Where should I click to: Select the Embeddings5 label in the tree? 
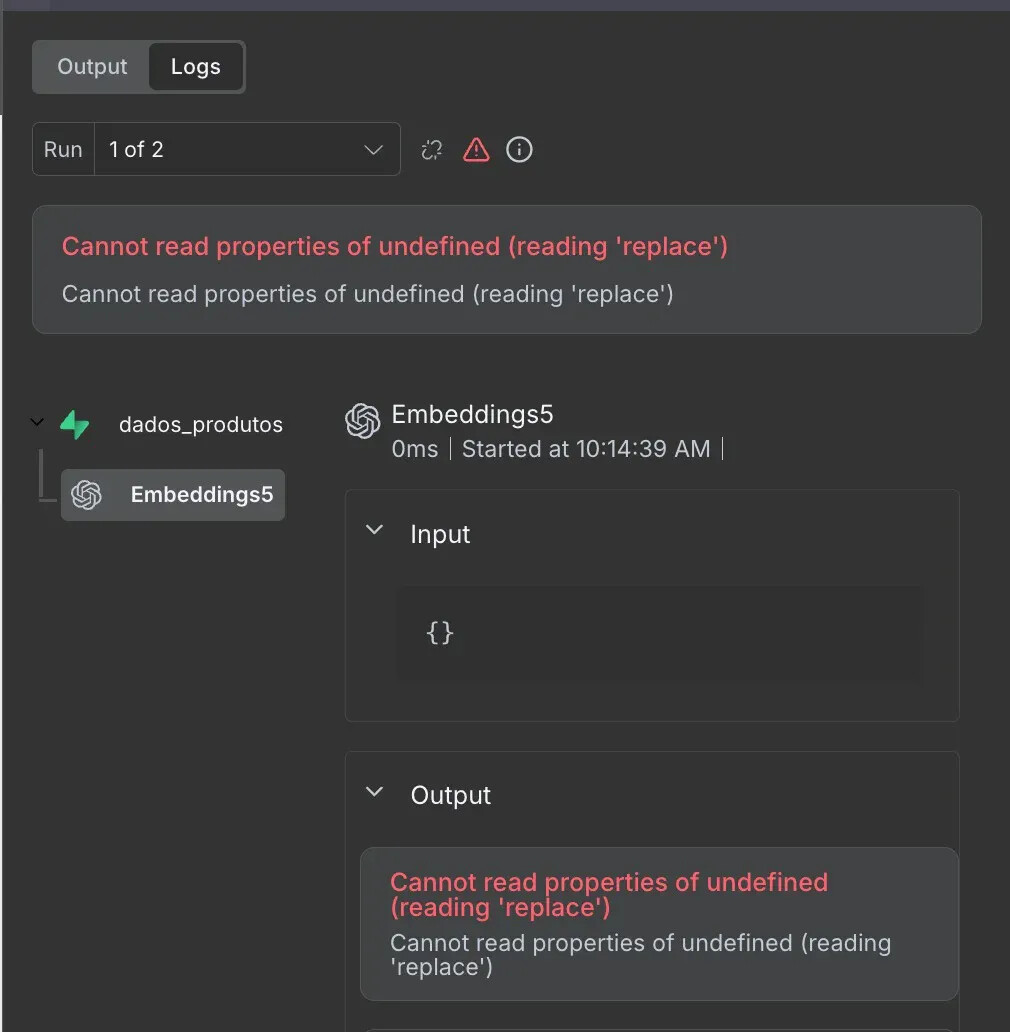pyautogui.click(x=202, y=495)
